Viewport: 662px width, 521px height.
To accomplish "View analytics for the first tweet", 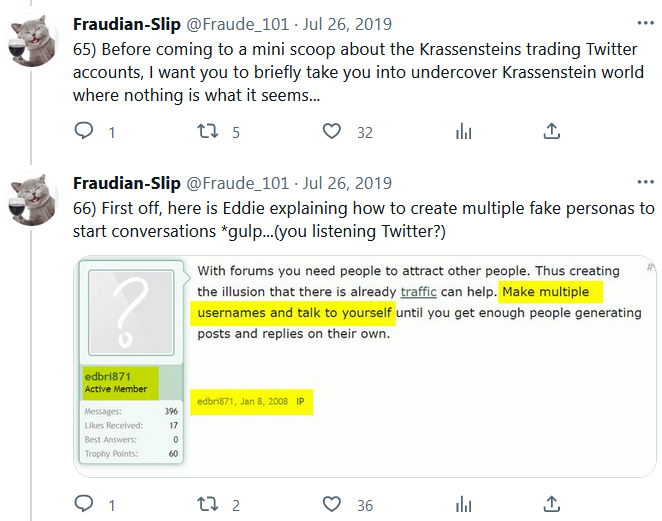I will (x=463, y=131).
